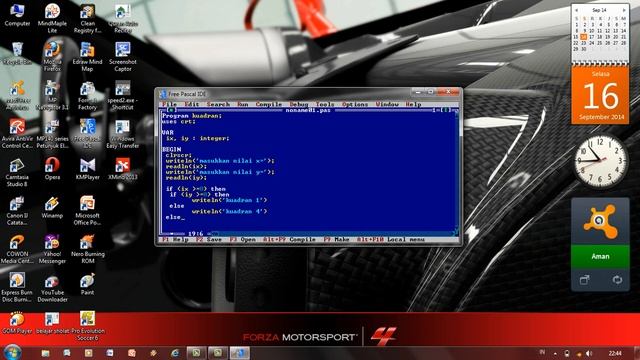The image size is (640, 360).
Task: Click F2 Save in the status line
Action: 209,240
